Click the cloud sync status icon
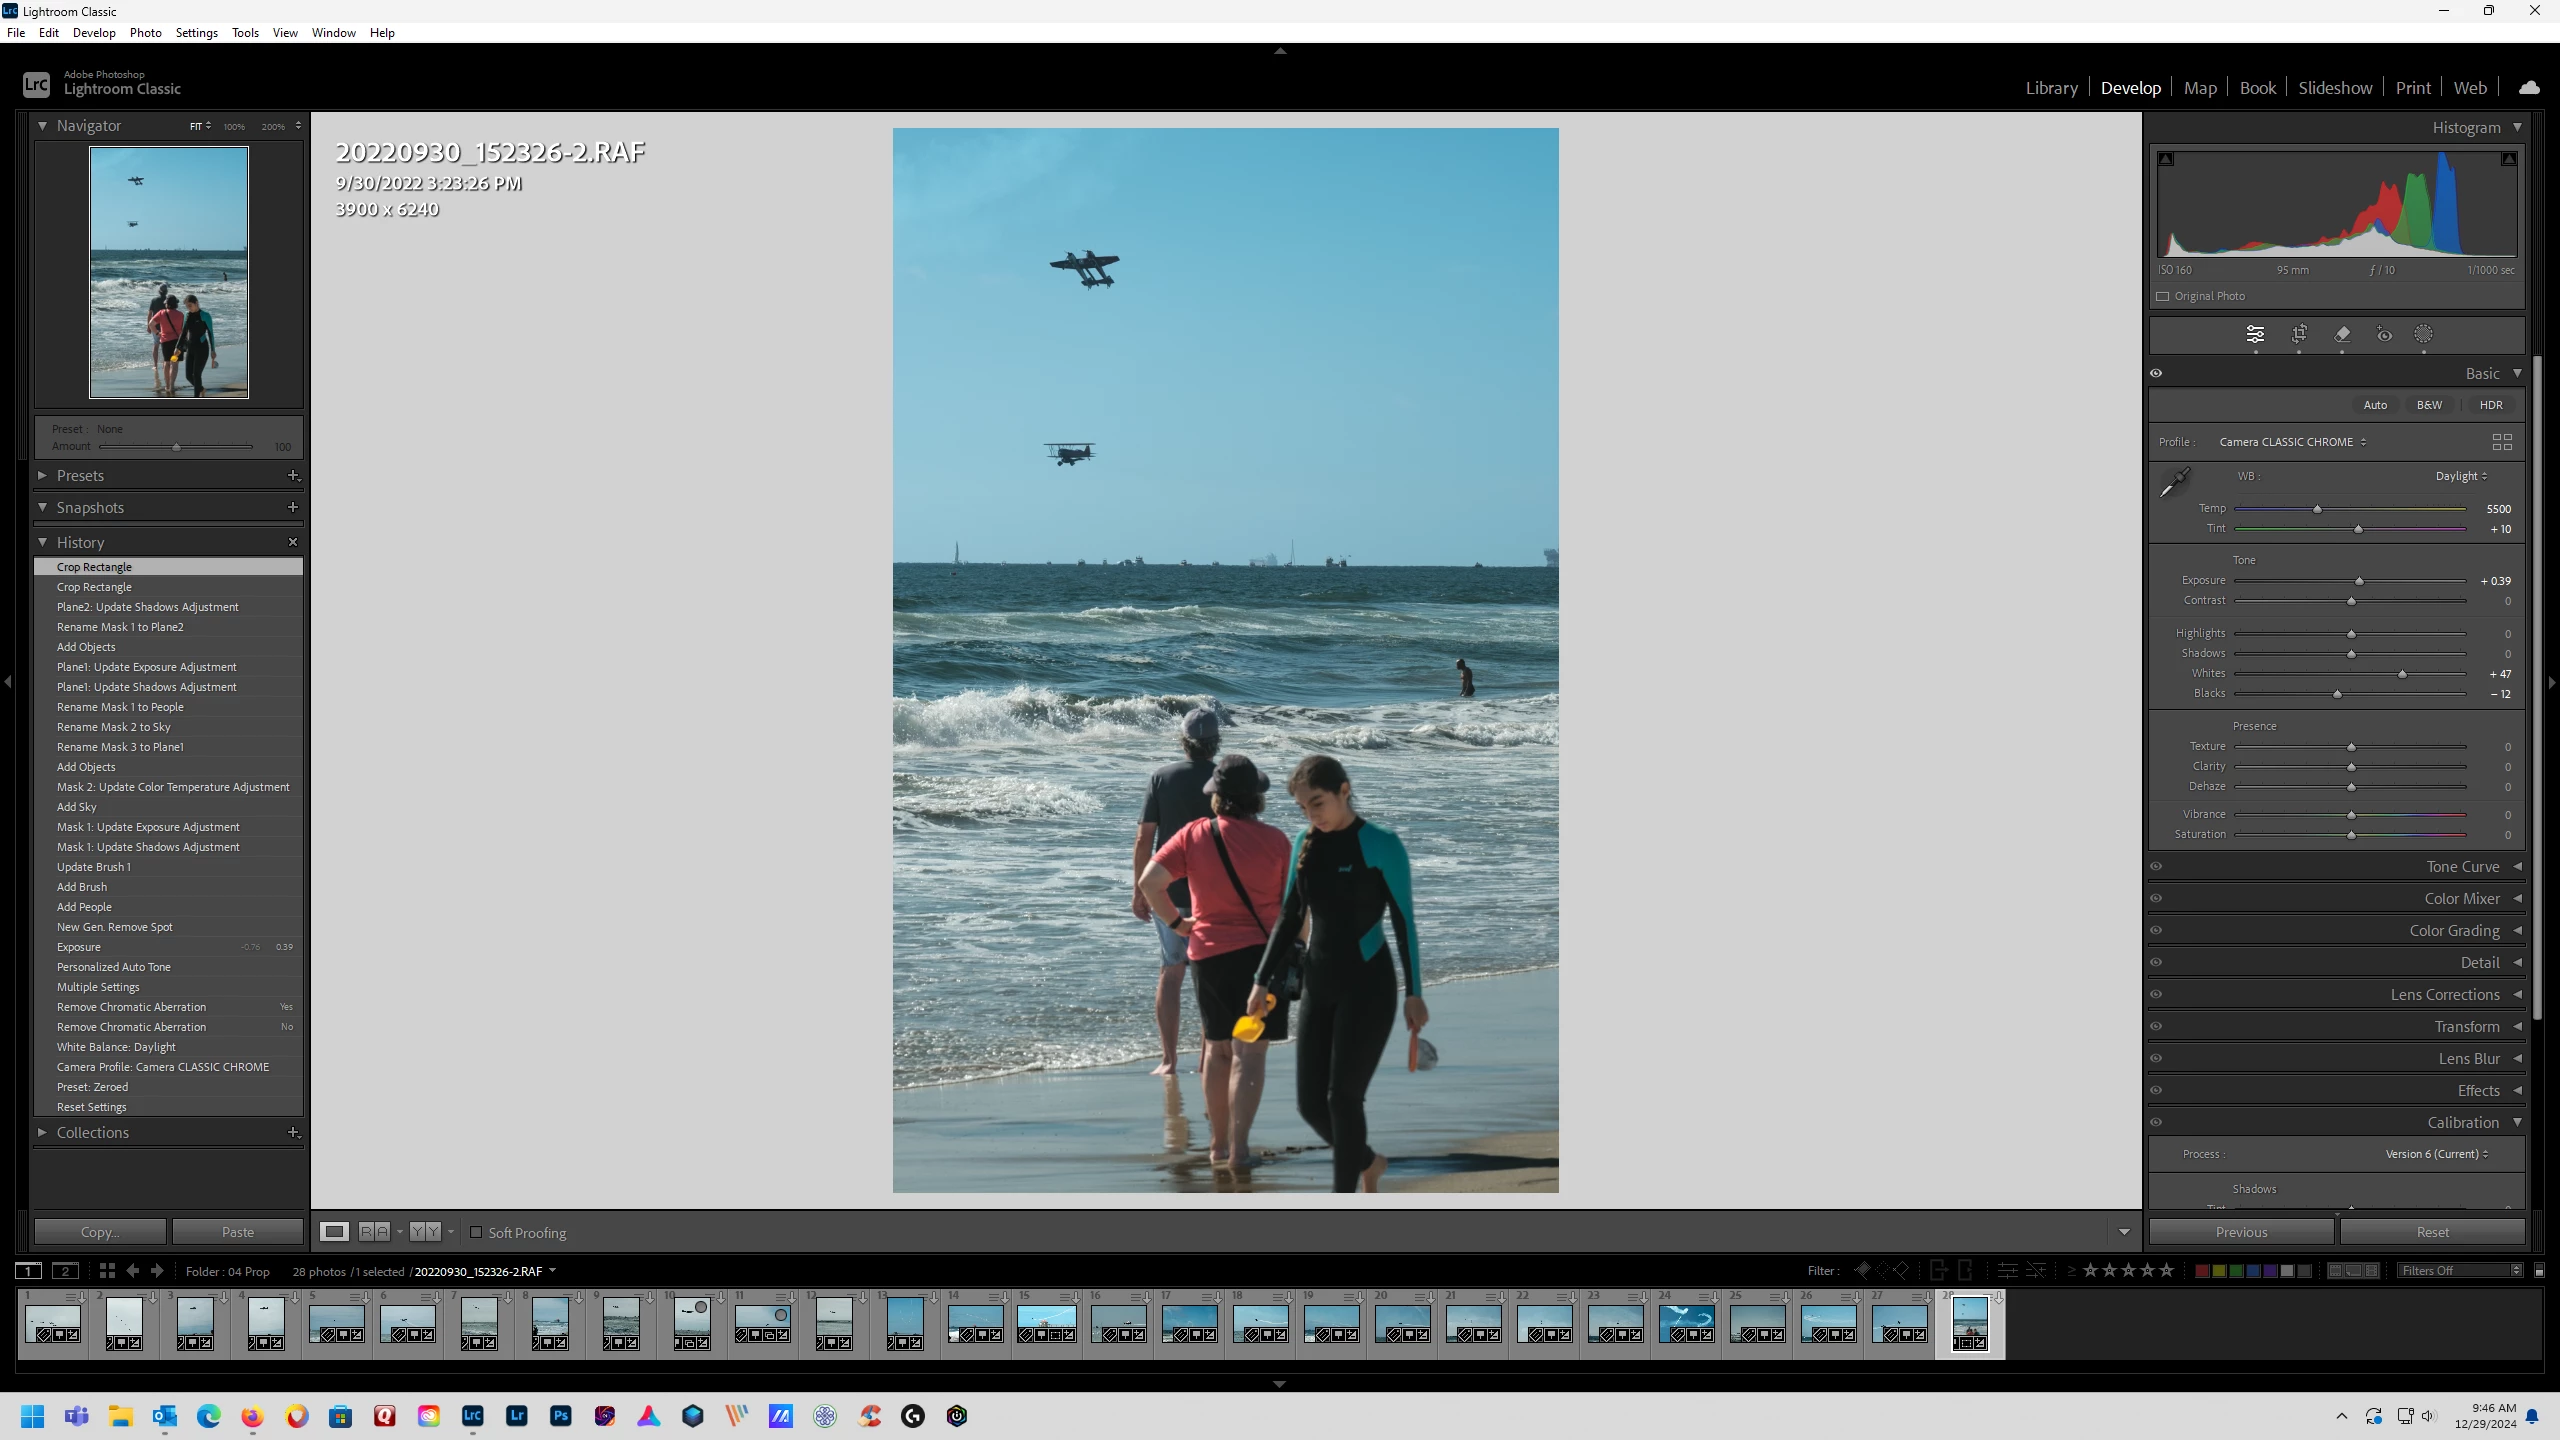2560x1440 pixels. click(x=2529, y=88)
